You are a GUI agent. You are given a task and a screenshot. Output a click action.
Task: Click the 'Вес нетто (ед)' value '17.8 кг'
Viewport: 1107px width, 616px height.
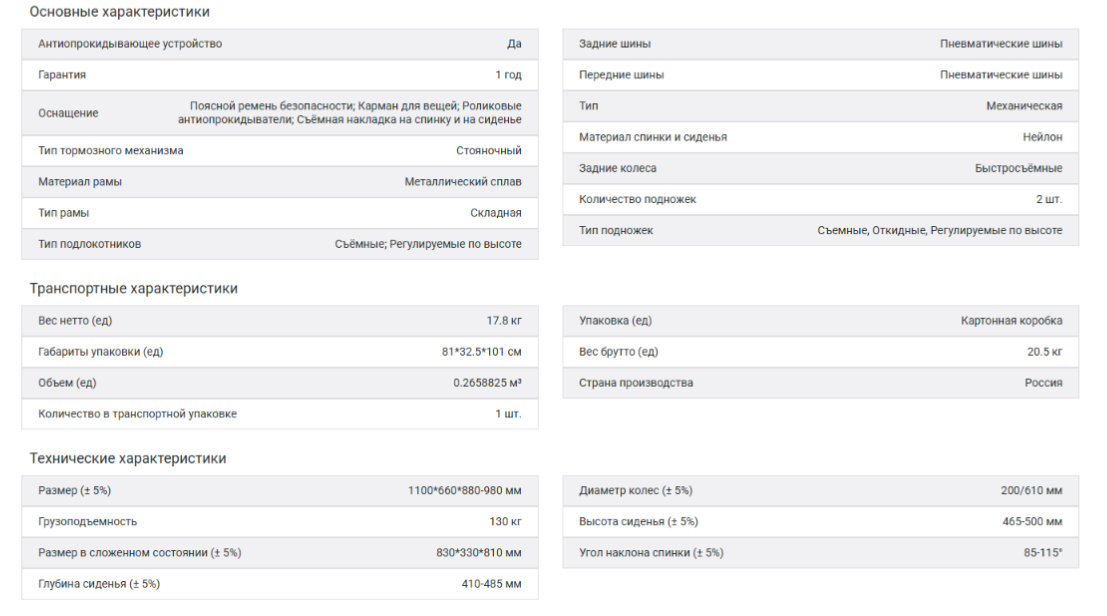point(504,321)
